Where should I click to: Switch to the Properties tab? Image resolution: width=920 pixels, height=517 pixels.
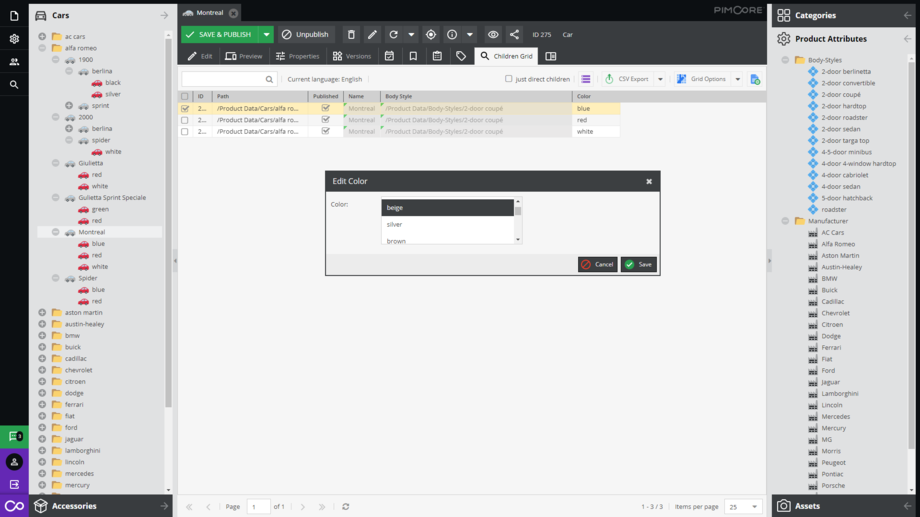297,57
